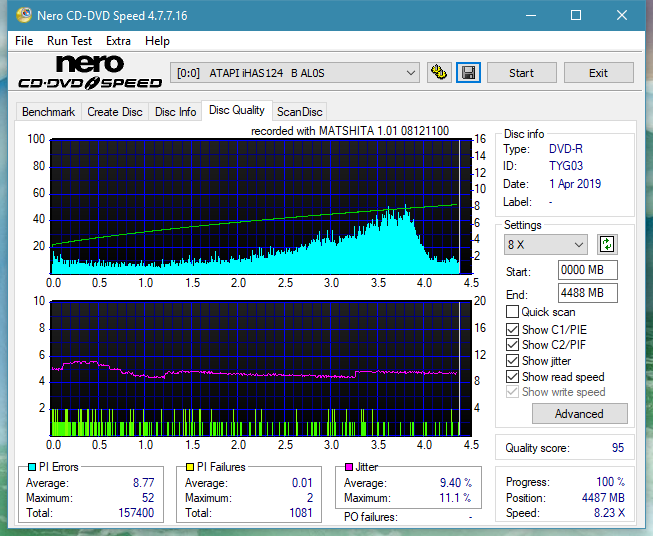Image resolution: width=653 pixels, height=536 pixels.
Task: Click the PI Failures Total value 1081
Action: pyautogui.click(x=301, y=513)
